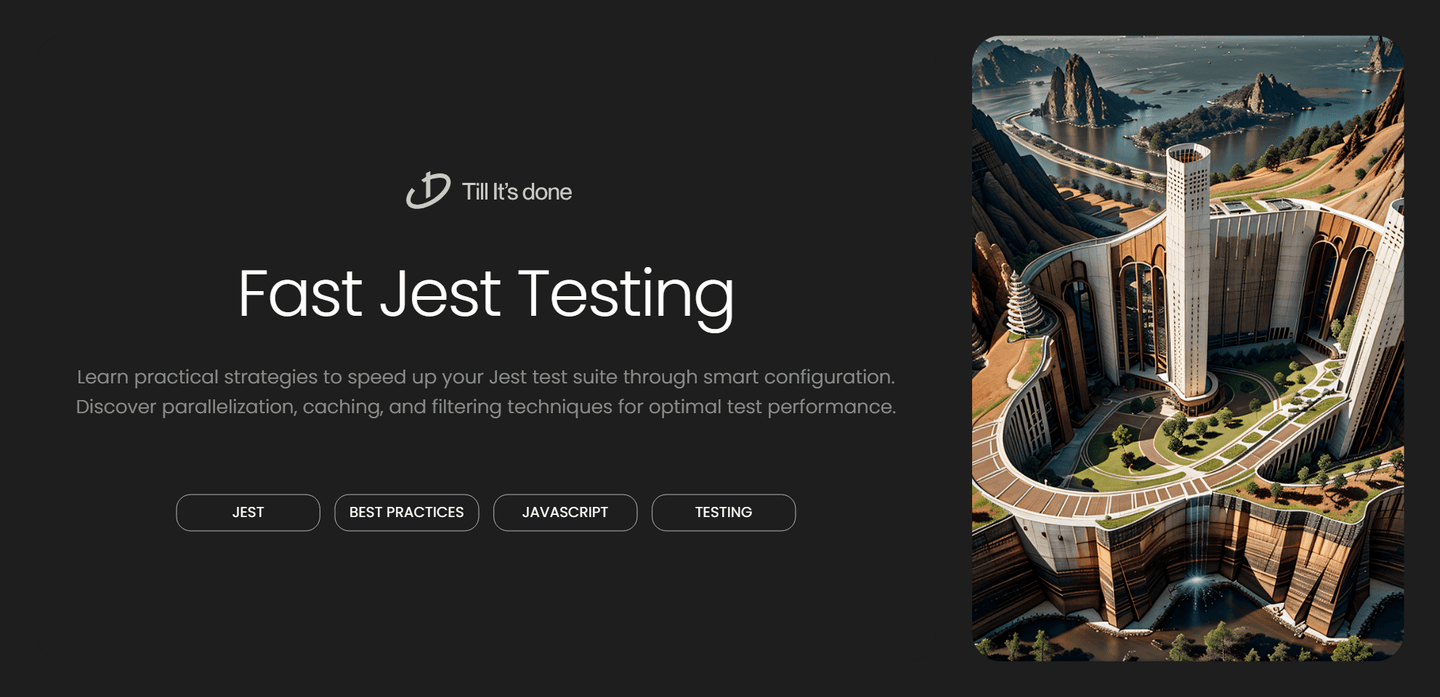This screenshot has width=1440, height=697.
Task: Click the tall white central tower in the artwork
Action: click(1189, 270)
